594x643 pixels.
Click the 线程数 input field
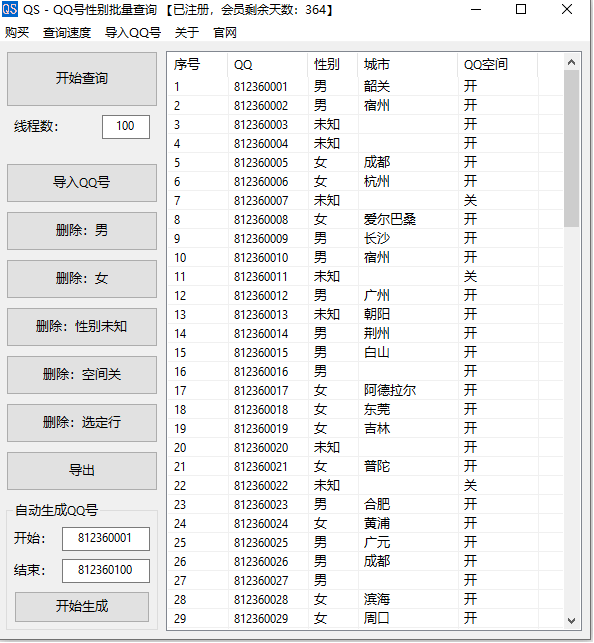(x=125, y=126)
